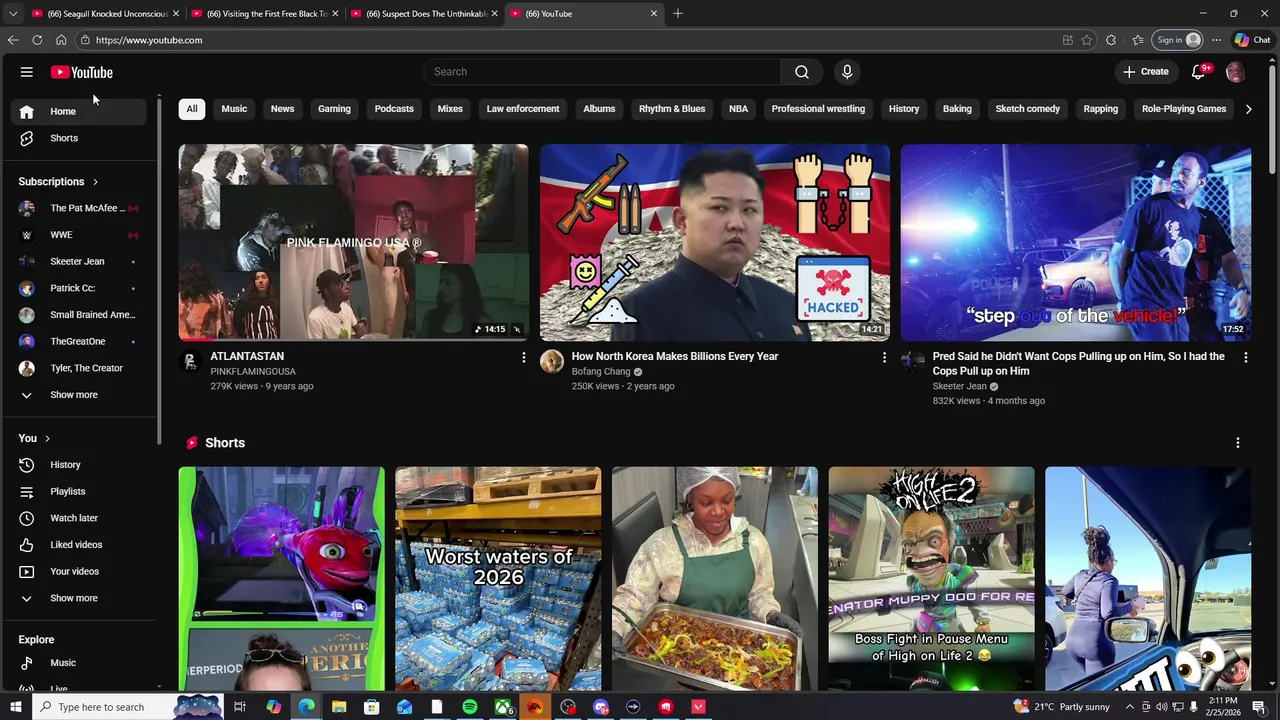This screenshot has height=720, width=1280.
Task: Open more options for North Korea video
Action: [884, 357]
